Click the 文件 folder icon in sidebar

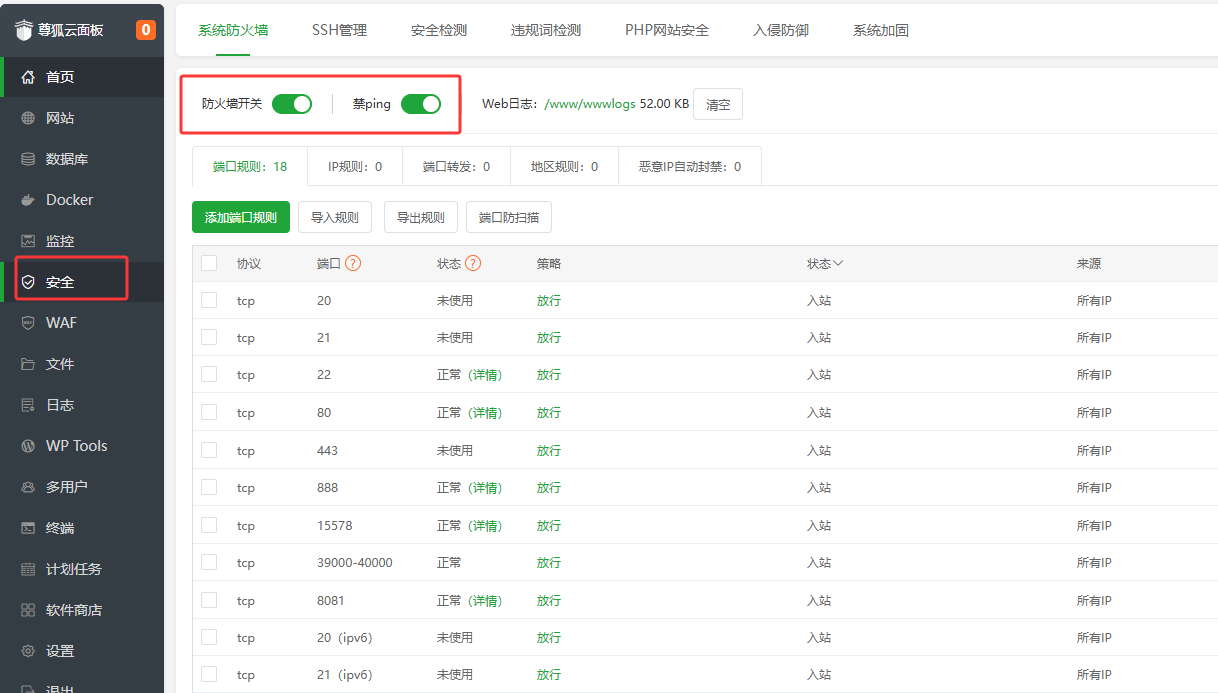(28, 364)
